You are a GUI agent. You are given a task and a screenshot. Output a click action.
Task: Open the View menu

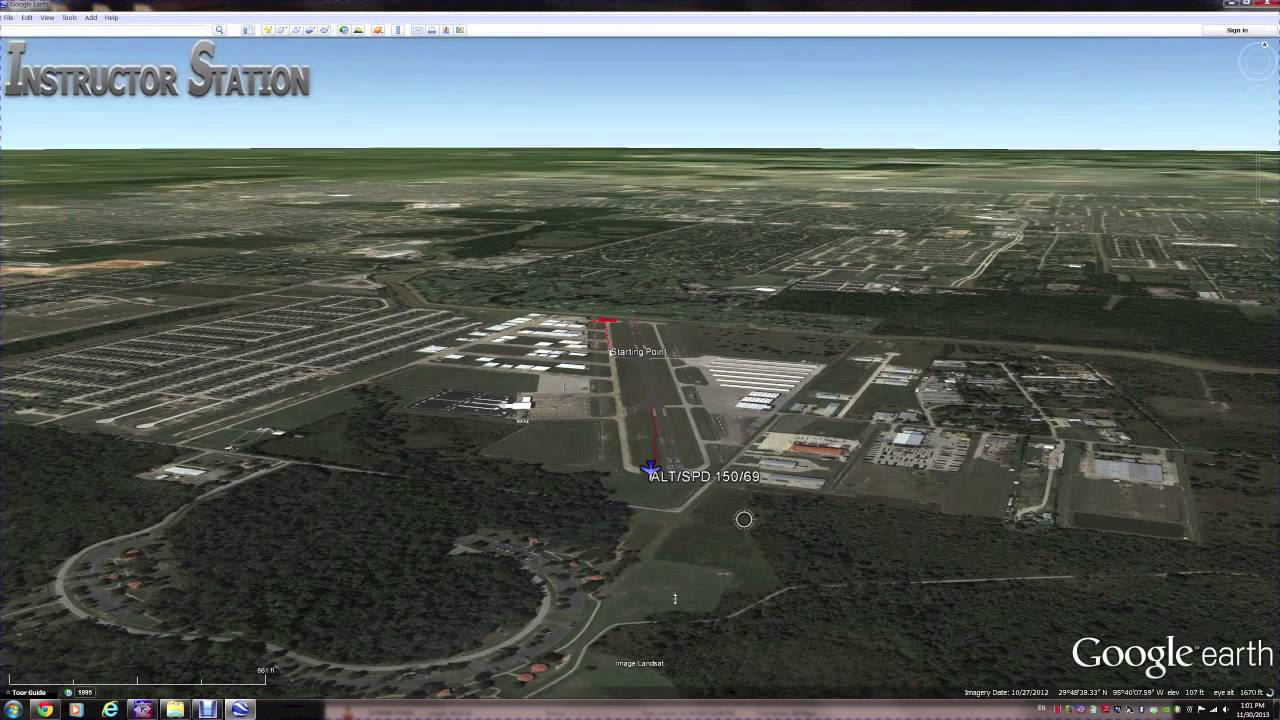(47, 18)
